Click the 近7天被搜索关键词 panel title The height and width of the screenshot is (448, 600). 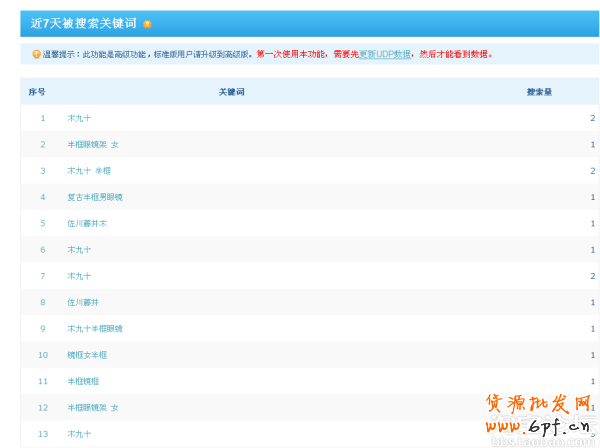pos(83,23)
